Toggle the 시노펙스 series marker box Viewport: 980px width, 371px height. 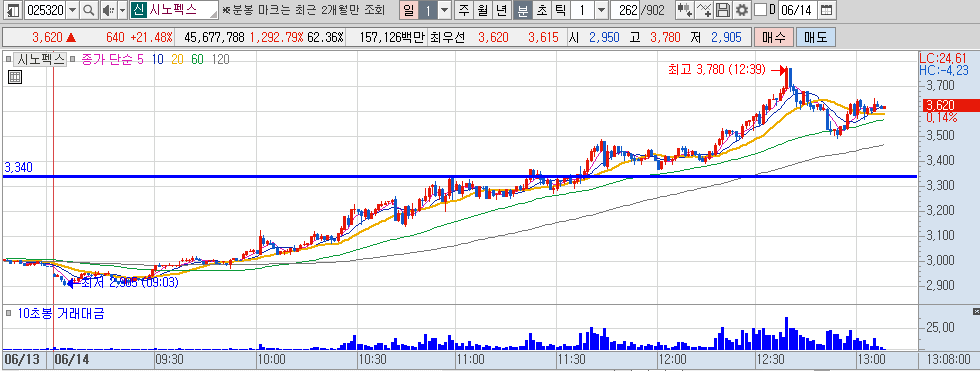[x=8, y=60]
